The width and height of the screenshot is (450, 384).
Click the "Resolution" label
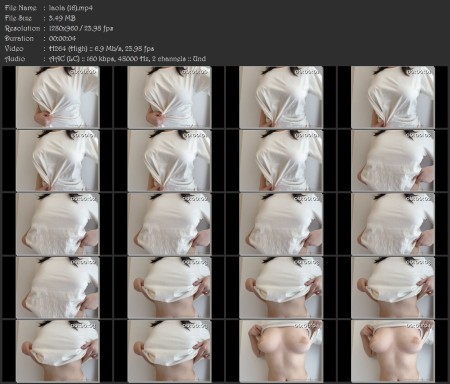22,28
